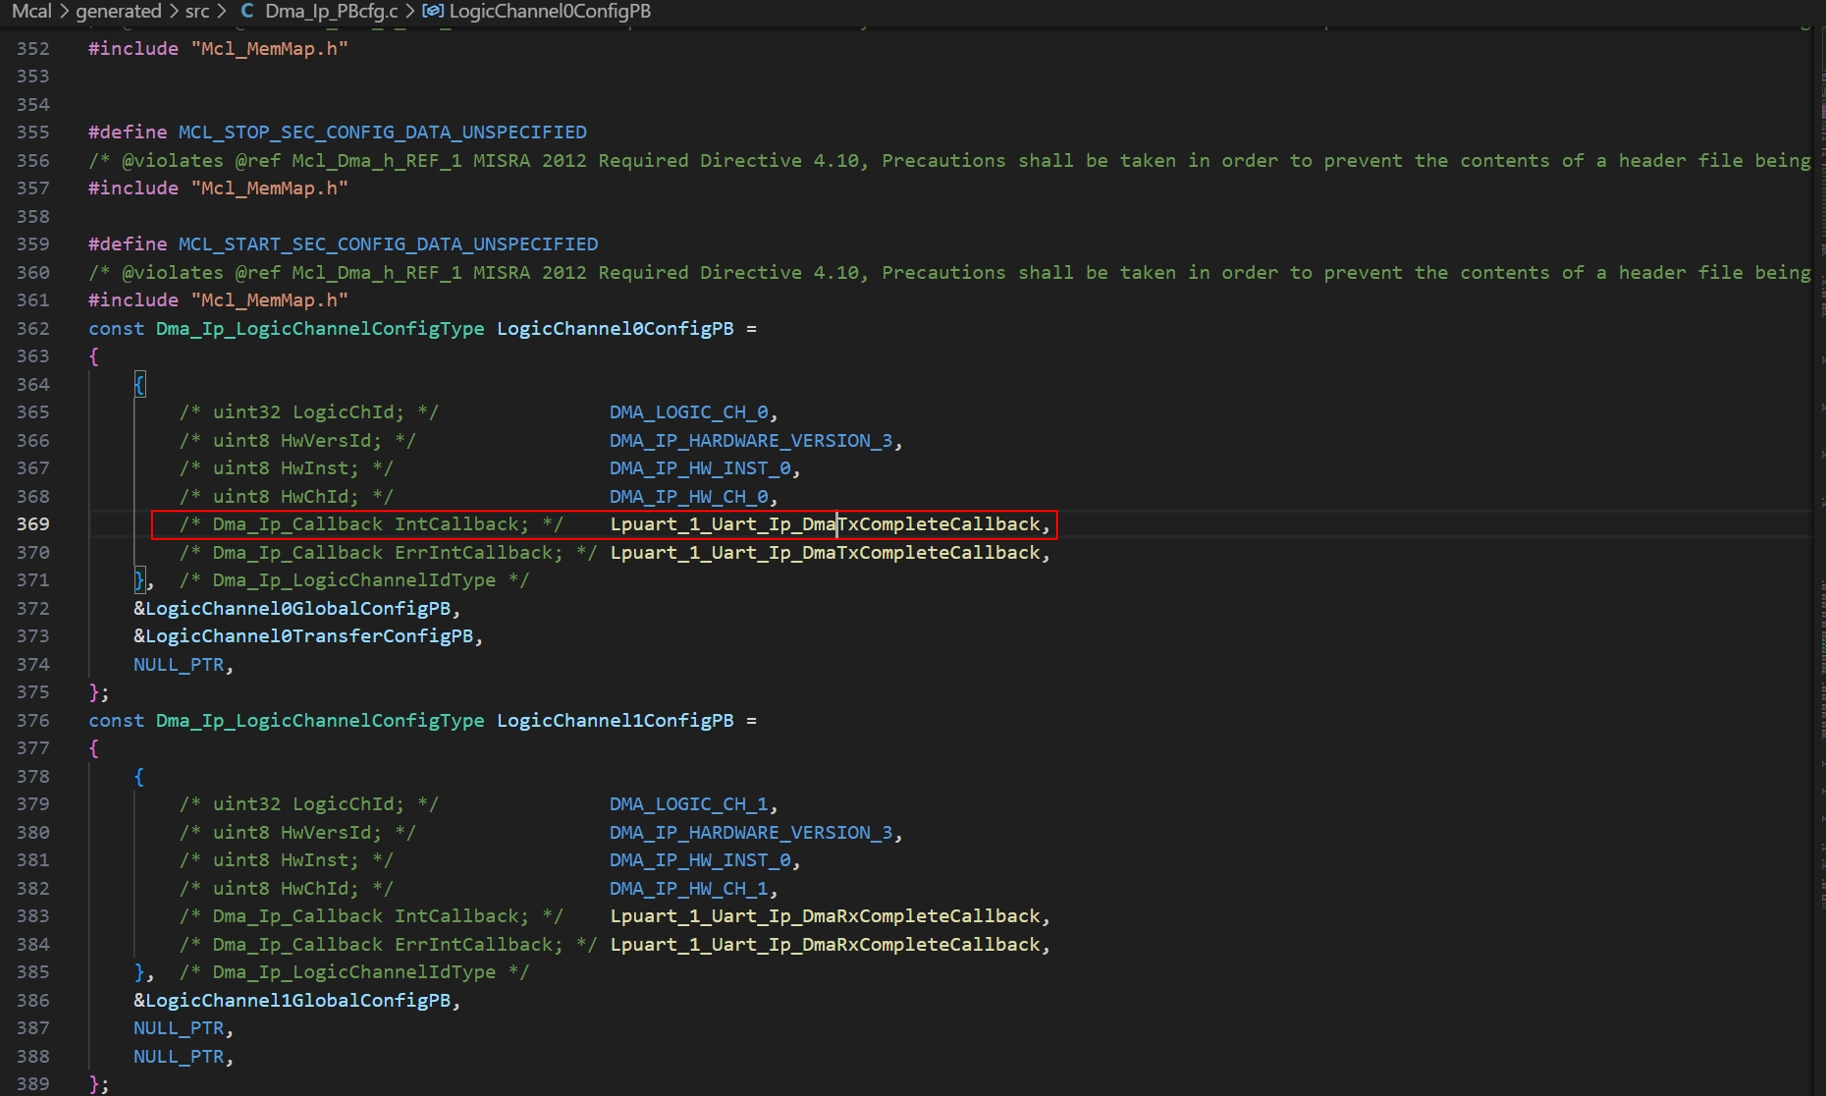
Task: Click the DMA_LOGIC_CH_0 constant on line 365
Action: click(692, 412)
